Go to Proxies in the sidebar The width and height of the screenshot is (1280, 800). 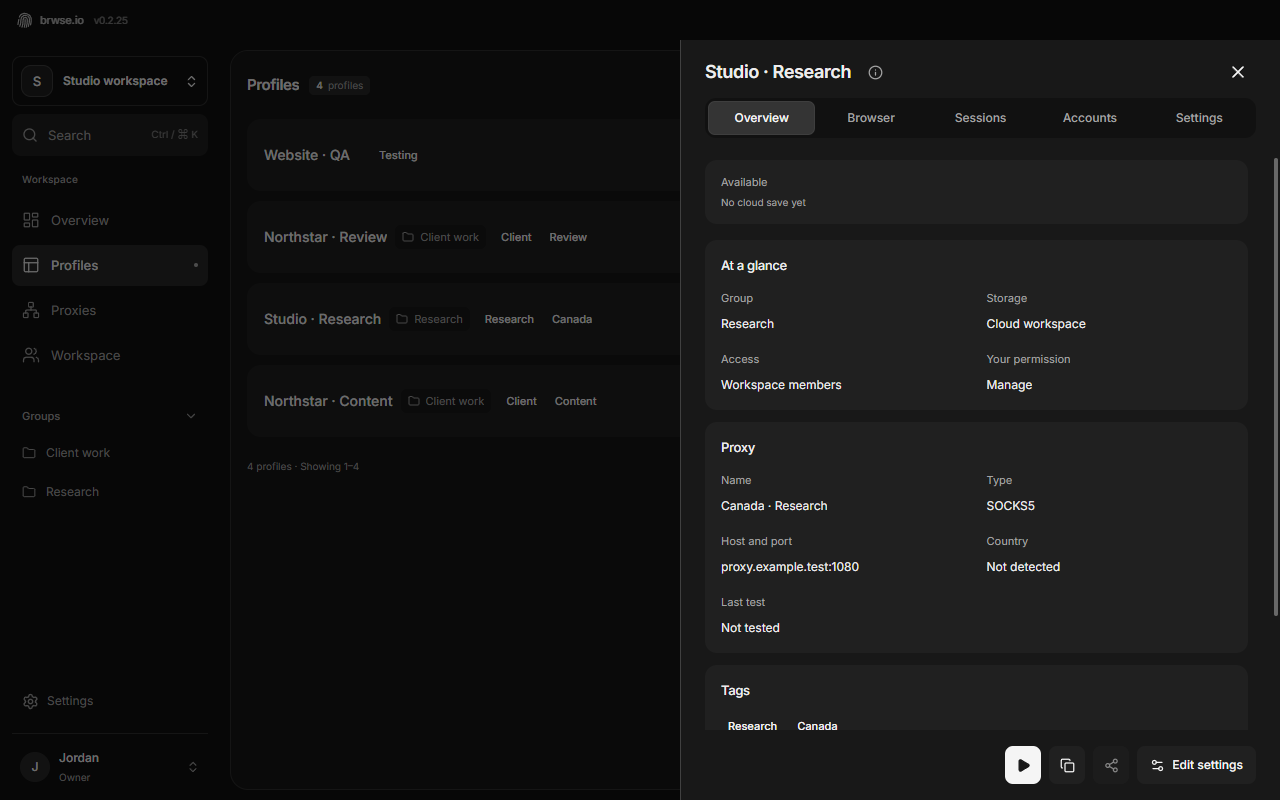click(110, 310)
